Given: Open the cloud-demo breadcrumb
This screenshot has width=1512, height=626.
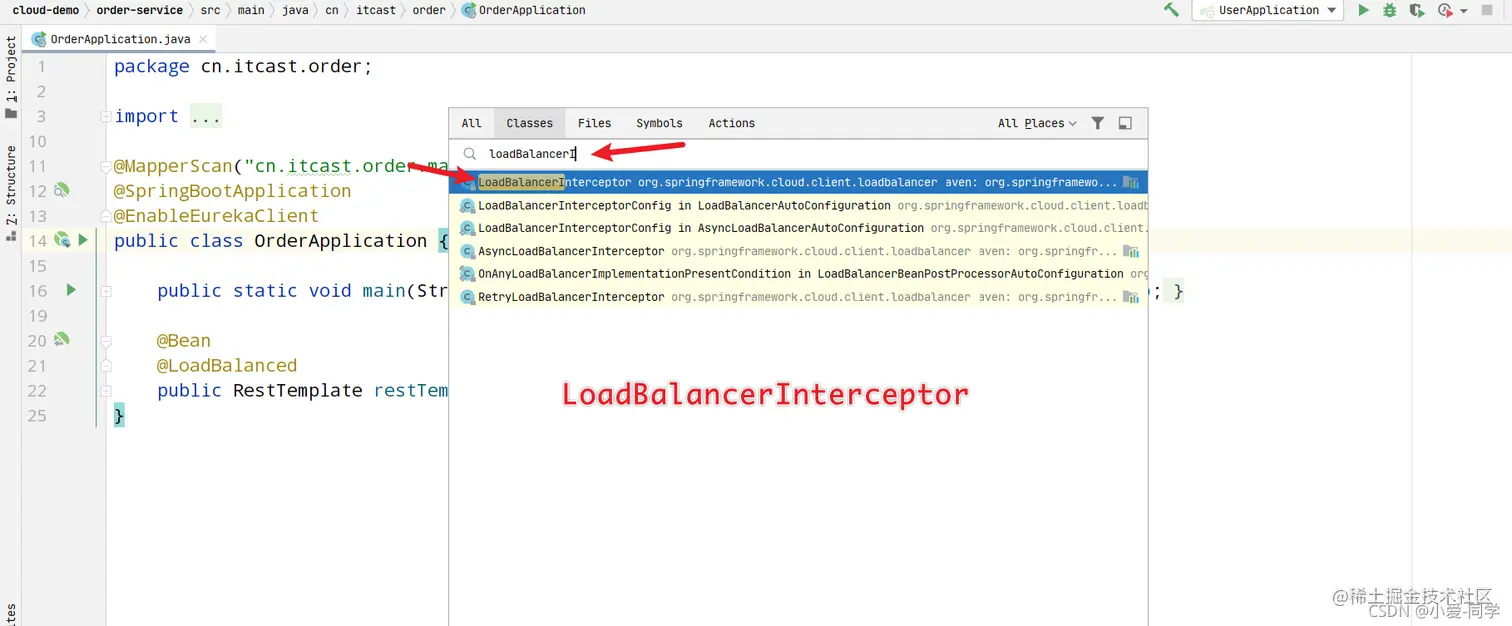Looking at the screenshot, I should coord(45,10).
